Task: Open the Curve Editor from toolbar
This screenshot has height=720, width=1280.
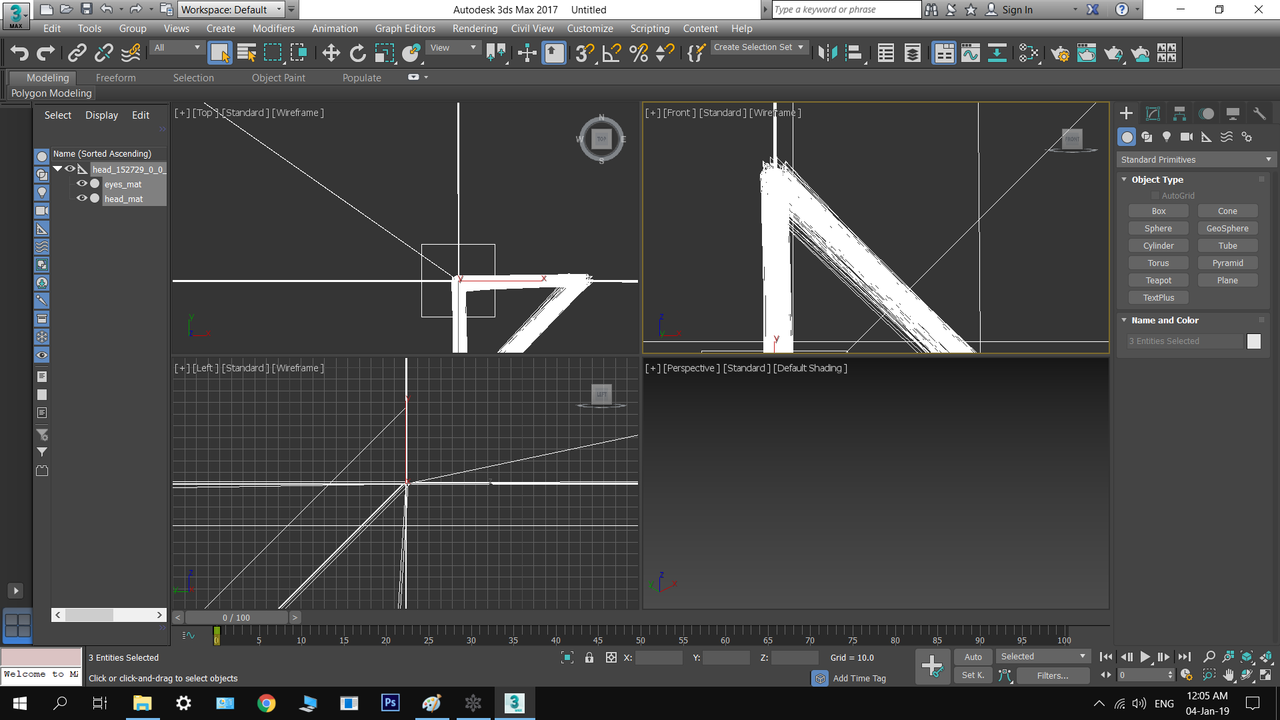Action: pyautogui.click(x=970, y=53)
